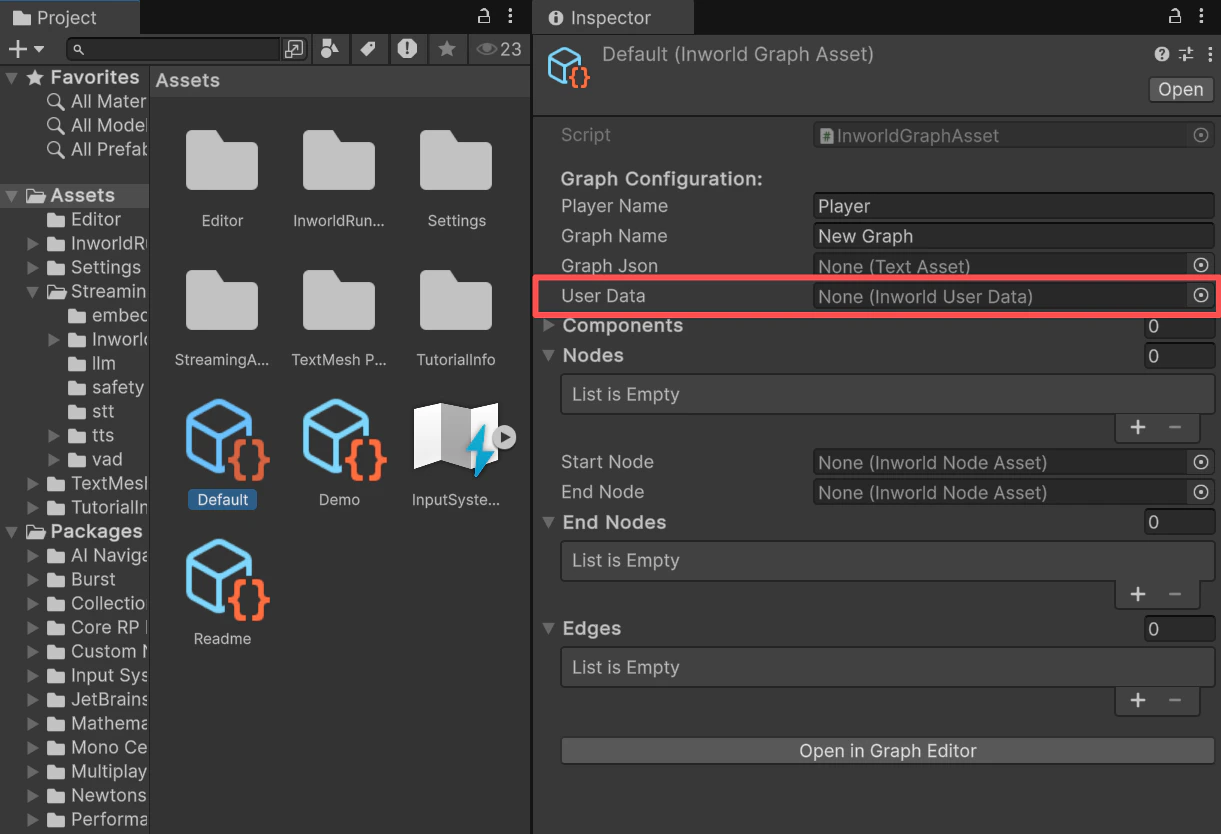Click the Player Name input field
Image resolution: width=1221 pixels, height=834 pixels.
1014,206
